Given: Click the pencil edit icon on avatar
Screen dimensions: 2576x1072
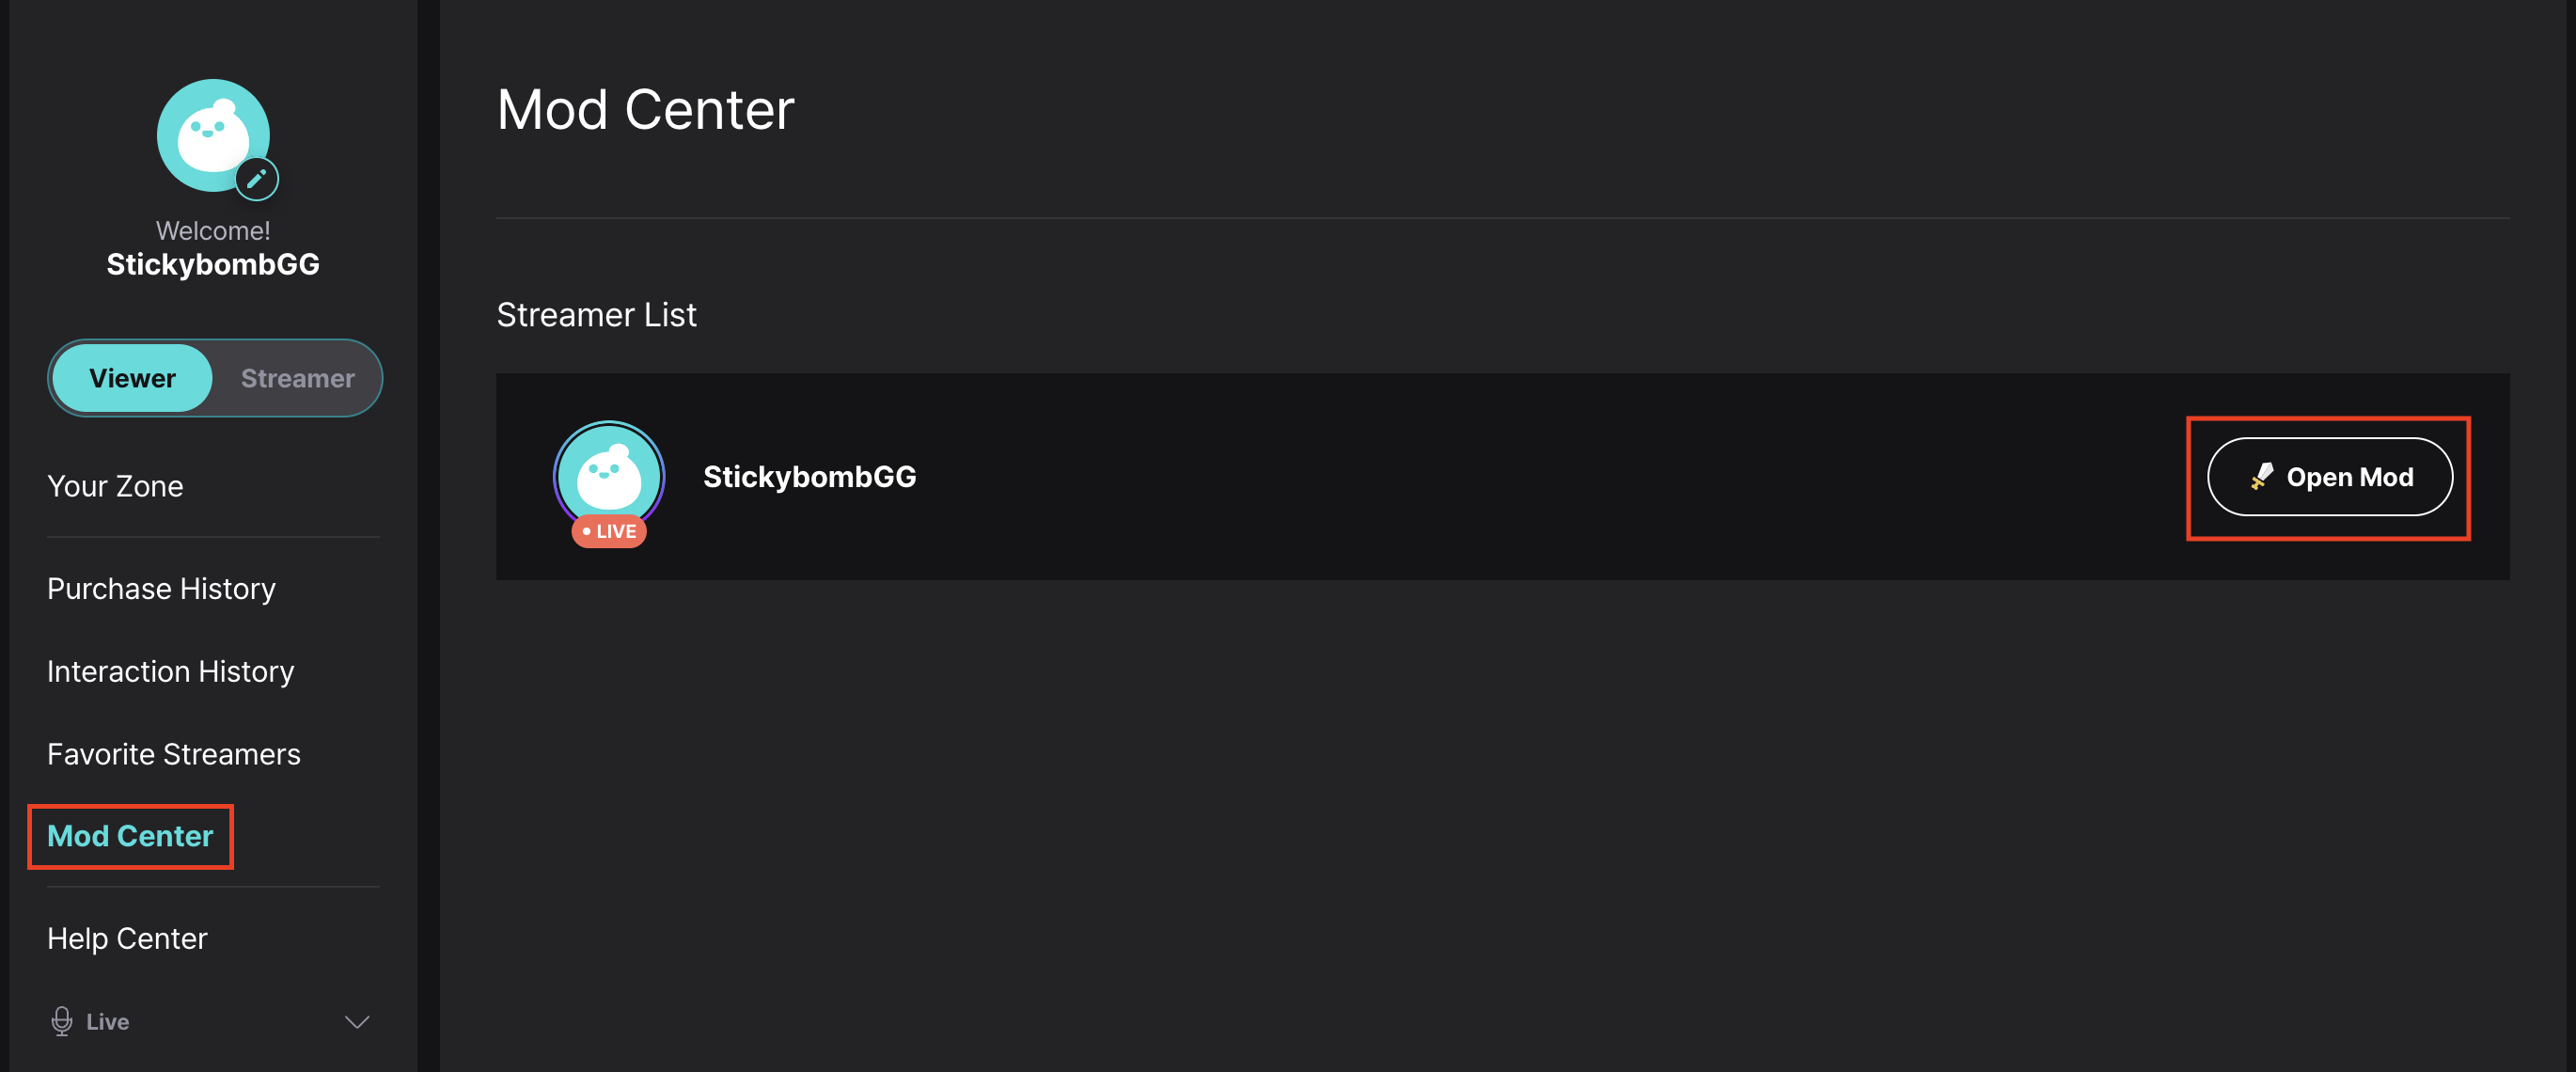Looking at the screenshot, I should click(x=257, y=179).
